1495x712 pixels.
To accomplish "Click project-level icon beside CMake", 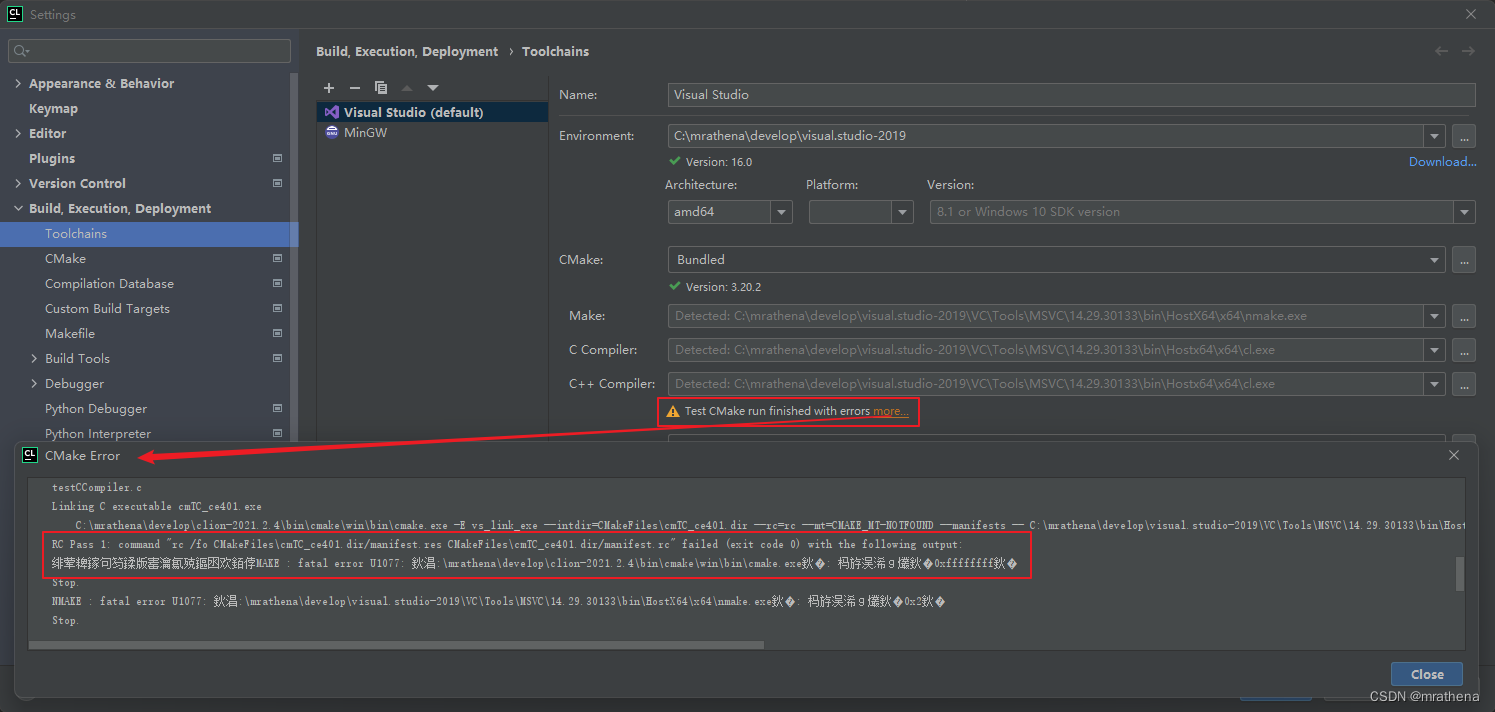I will [x=277, y=258].
